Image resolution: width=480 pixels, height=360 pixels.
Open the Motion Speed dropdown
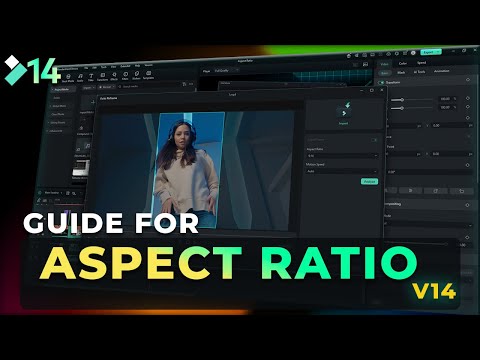(x=342, y=171)
